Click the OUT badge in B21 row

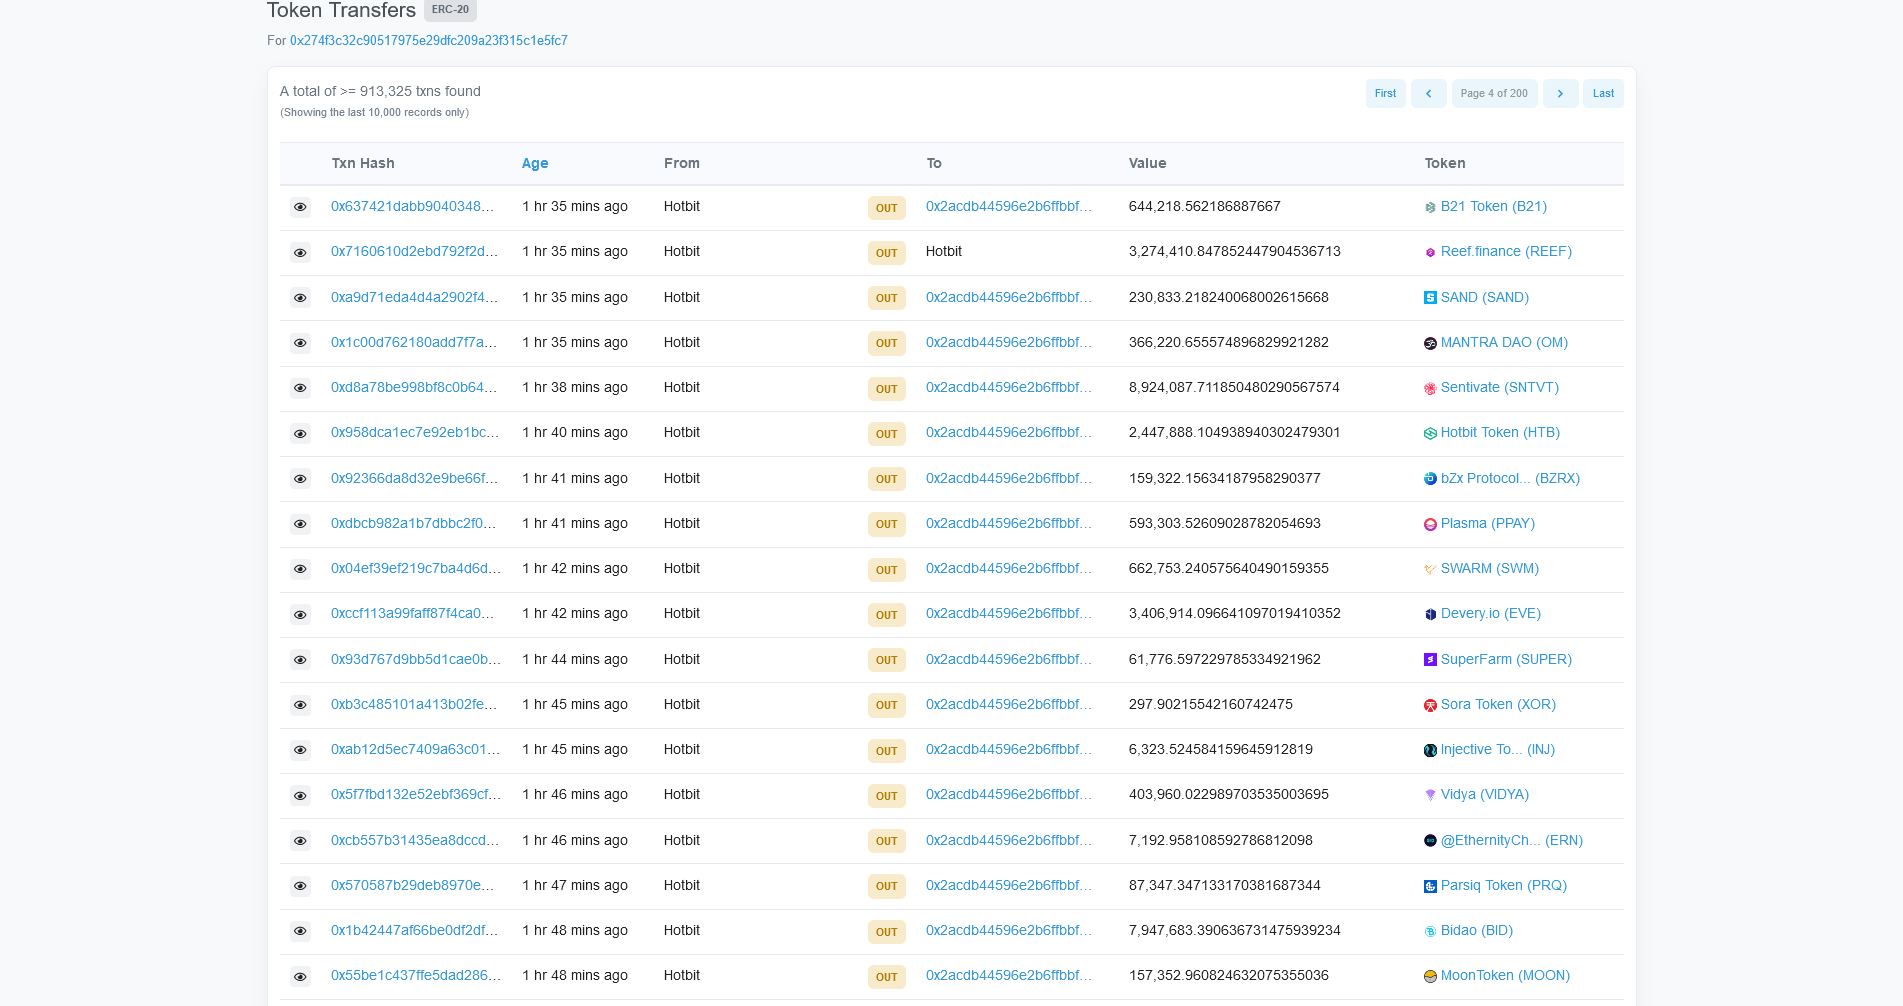(886, 208)
